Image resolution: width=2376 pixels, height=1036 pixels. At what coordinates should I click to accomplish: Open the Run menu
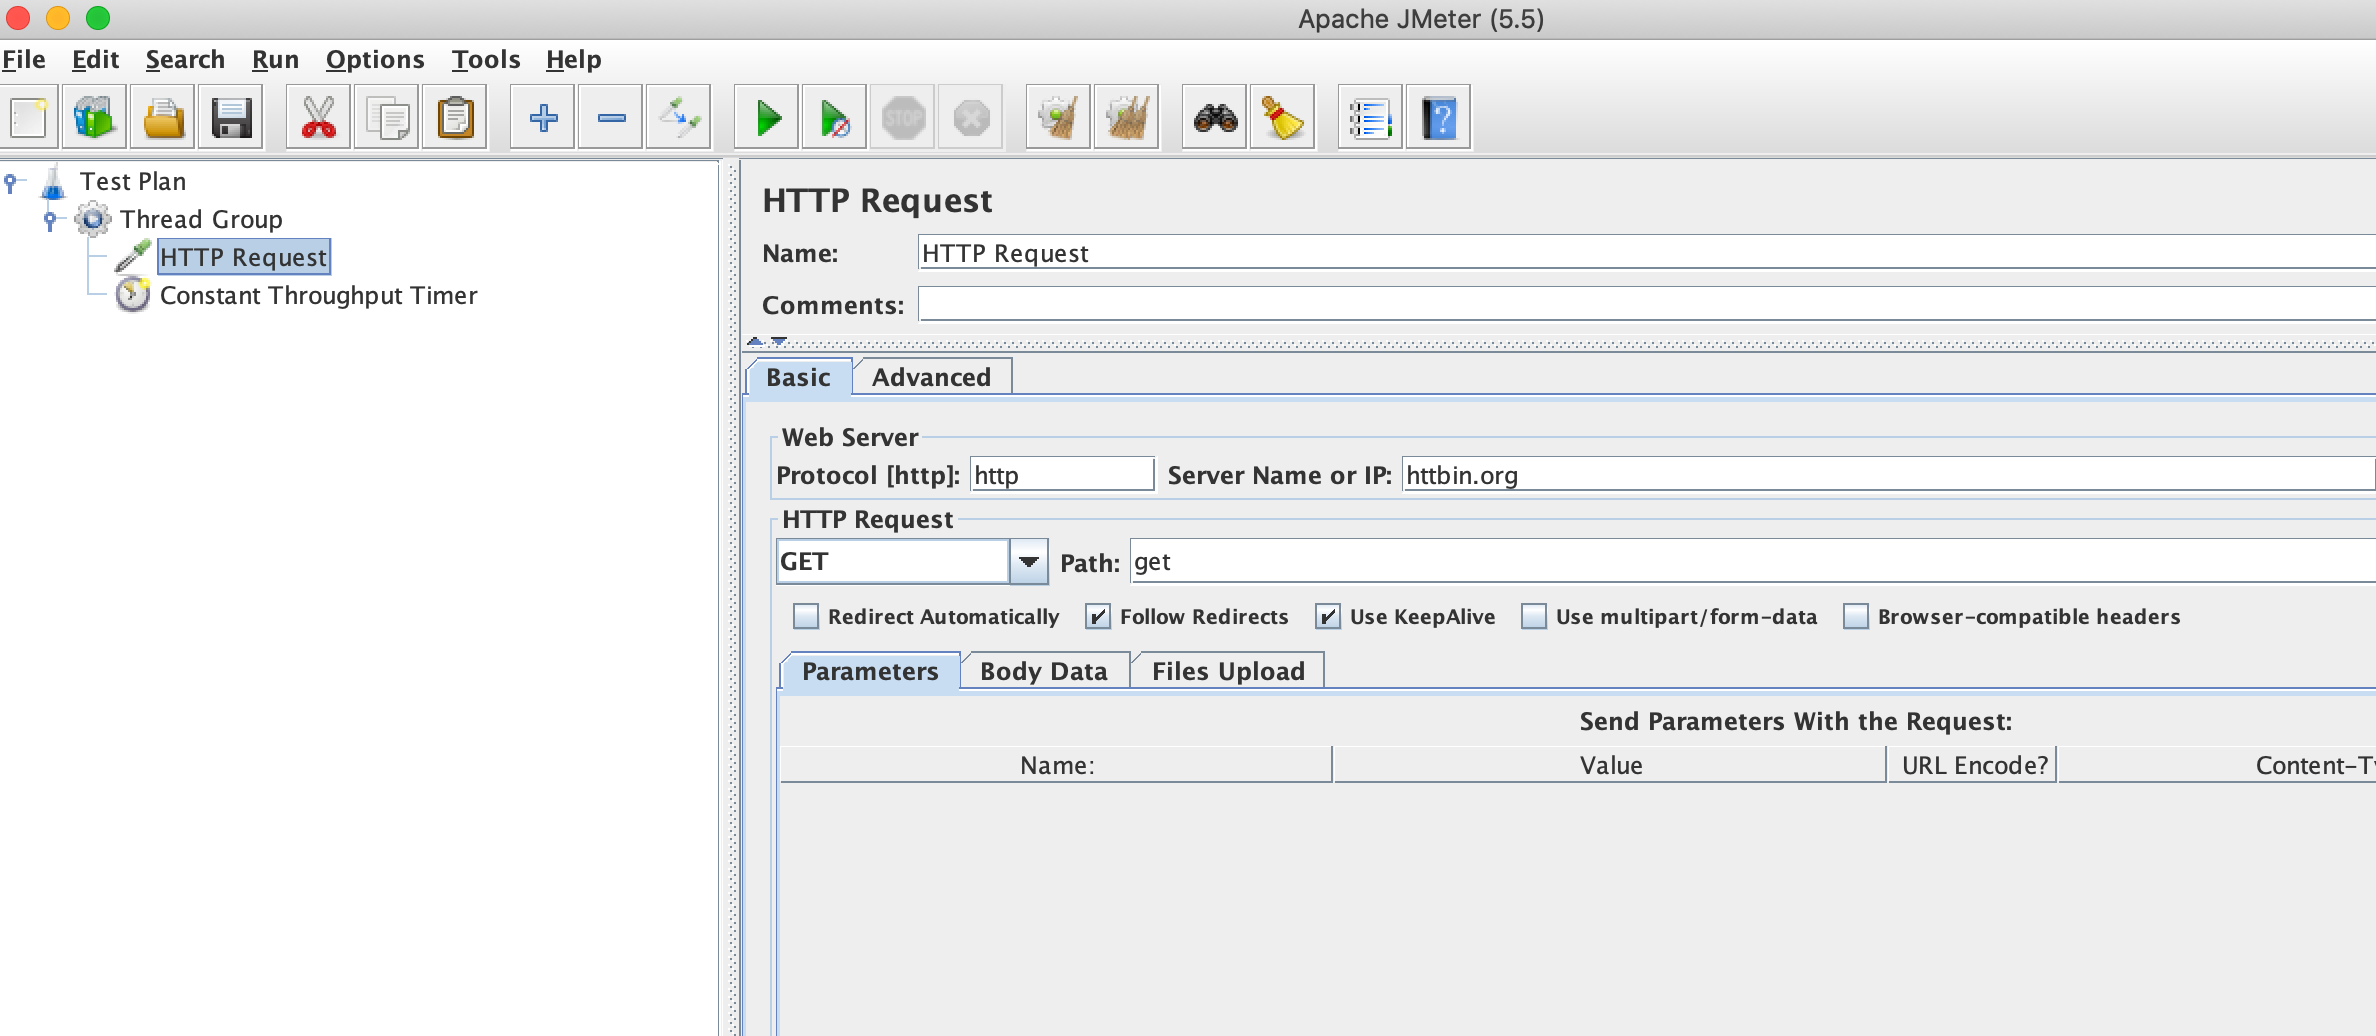275,60
